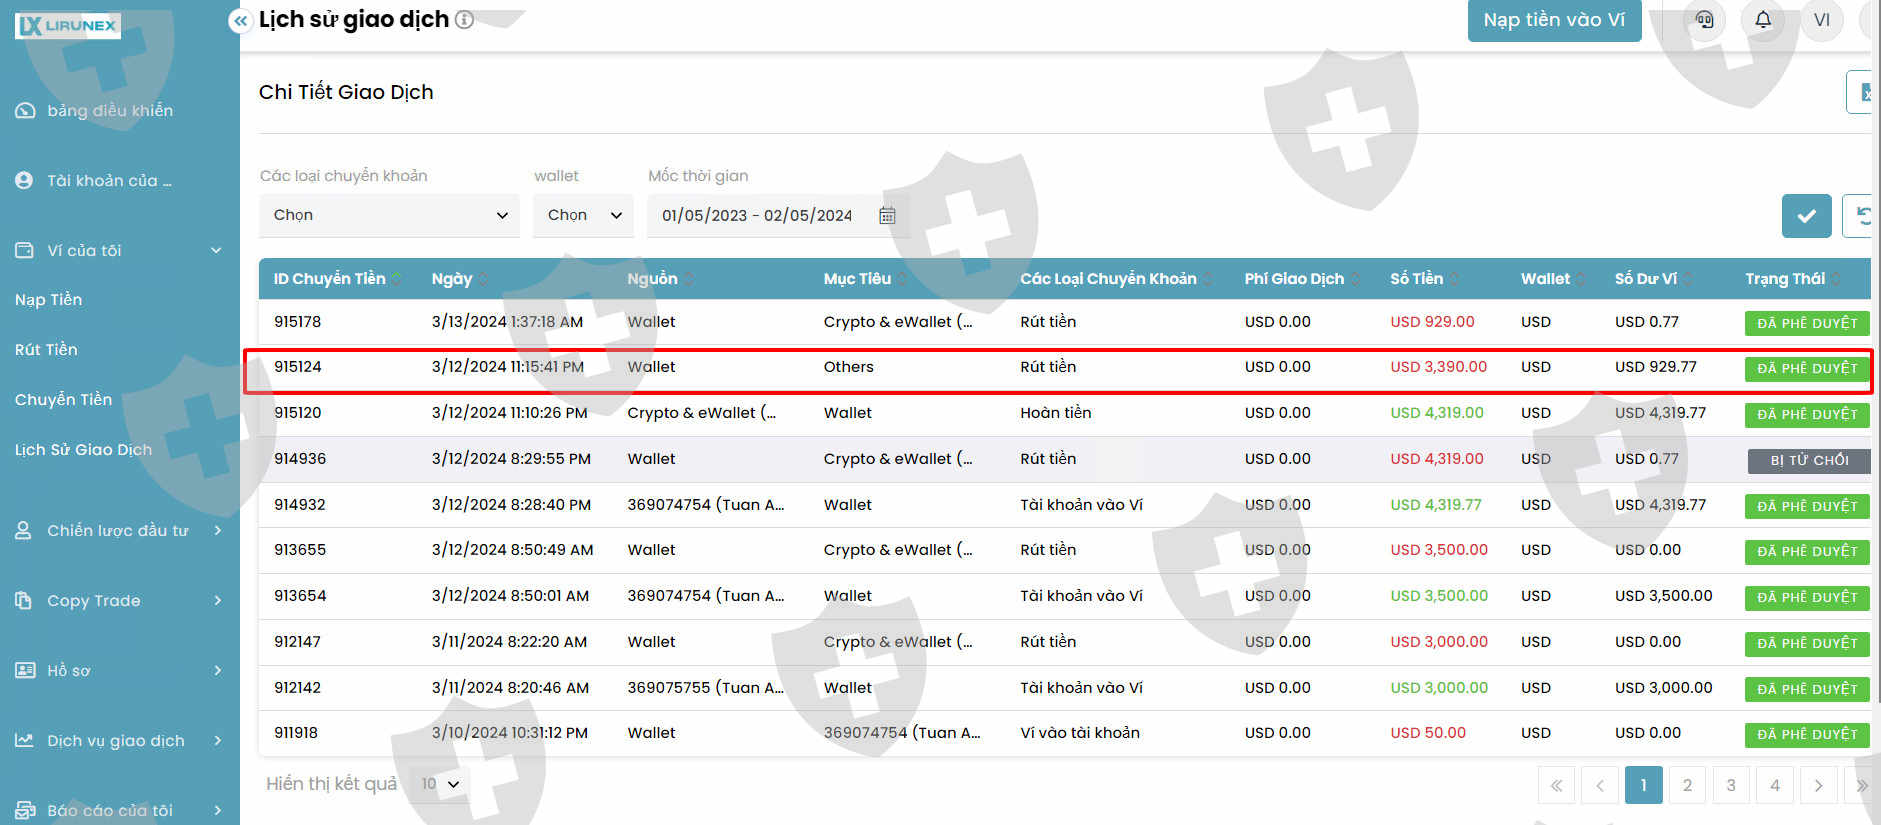The width and height of the screenshot is (1881, 825).
Task: Open the notifications bell
Action: (x=1763, y=20)
